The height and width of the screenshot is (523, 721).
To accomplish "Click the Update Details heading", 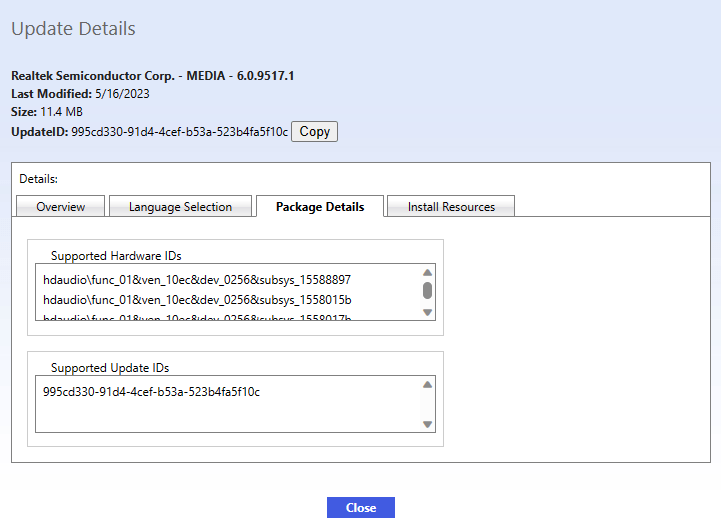I will pyautogui.click(x=73, y=29).
